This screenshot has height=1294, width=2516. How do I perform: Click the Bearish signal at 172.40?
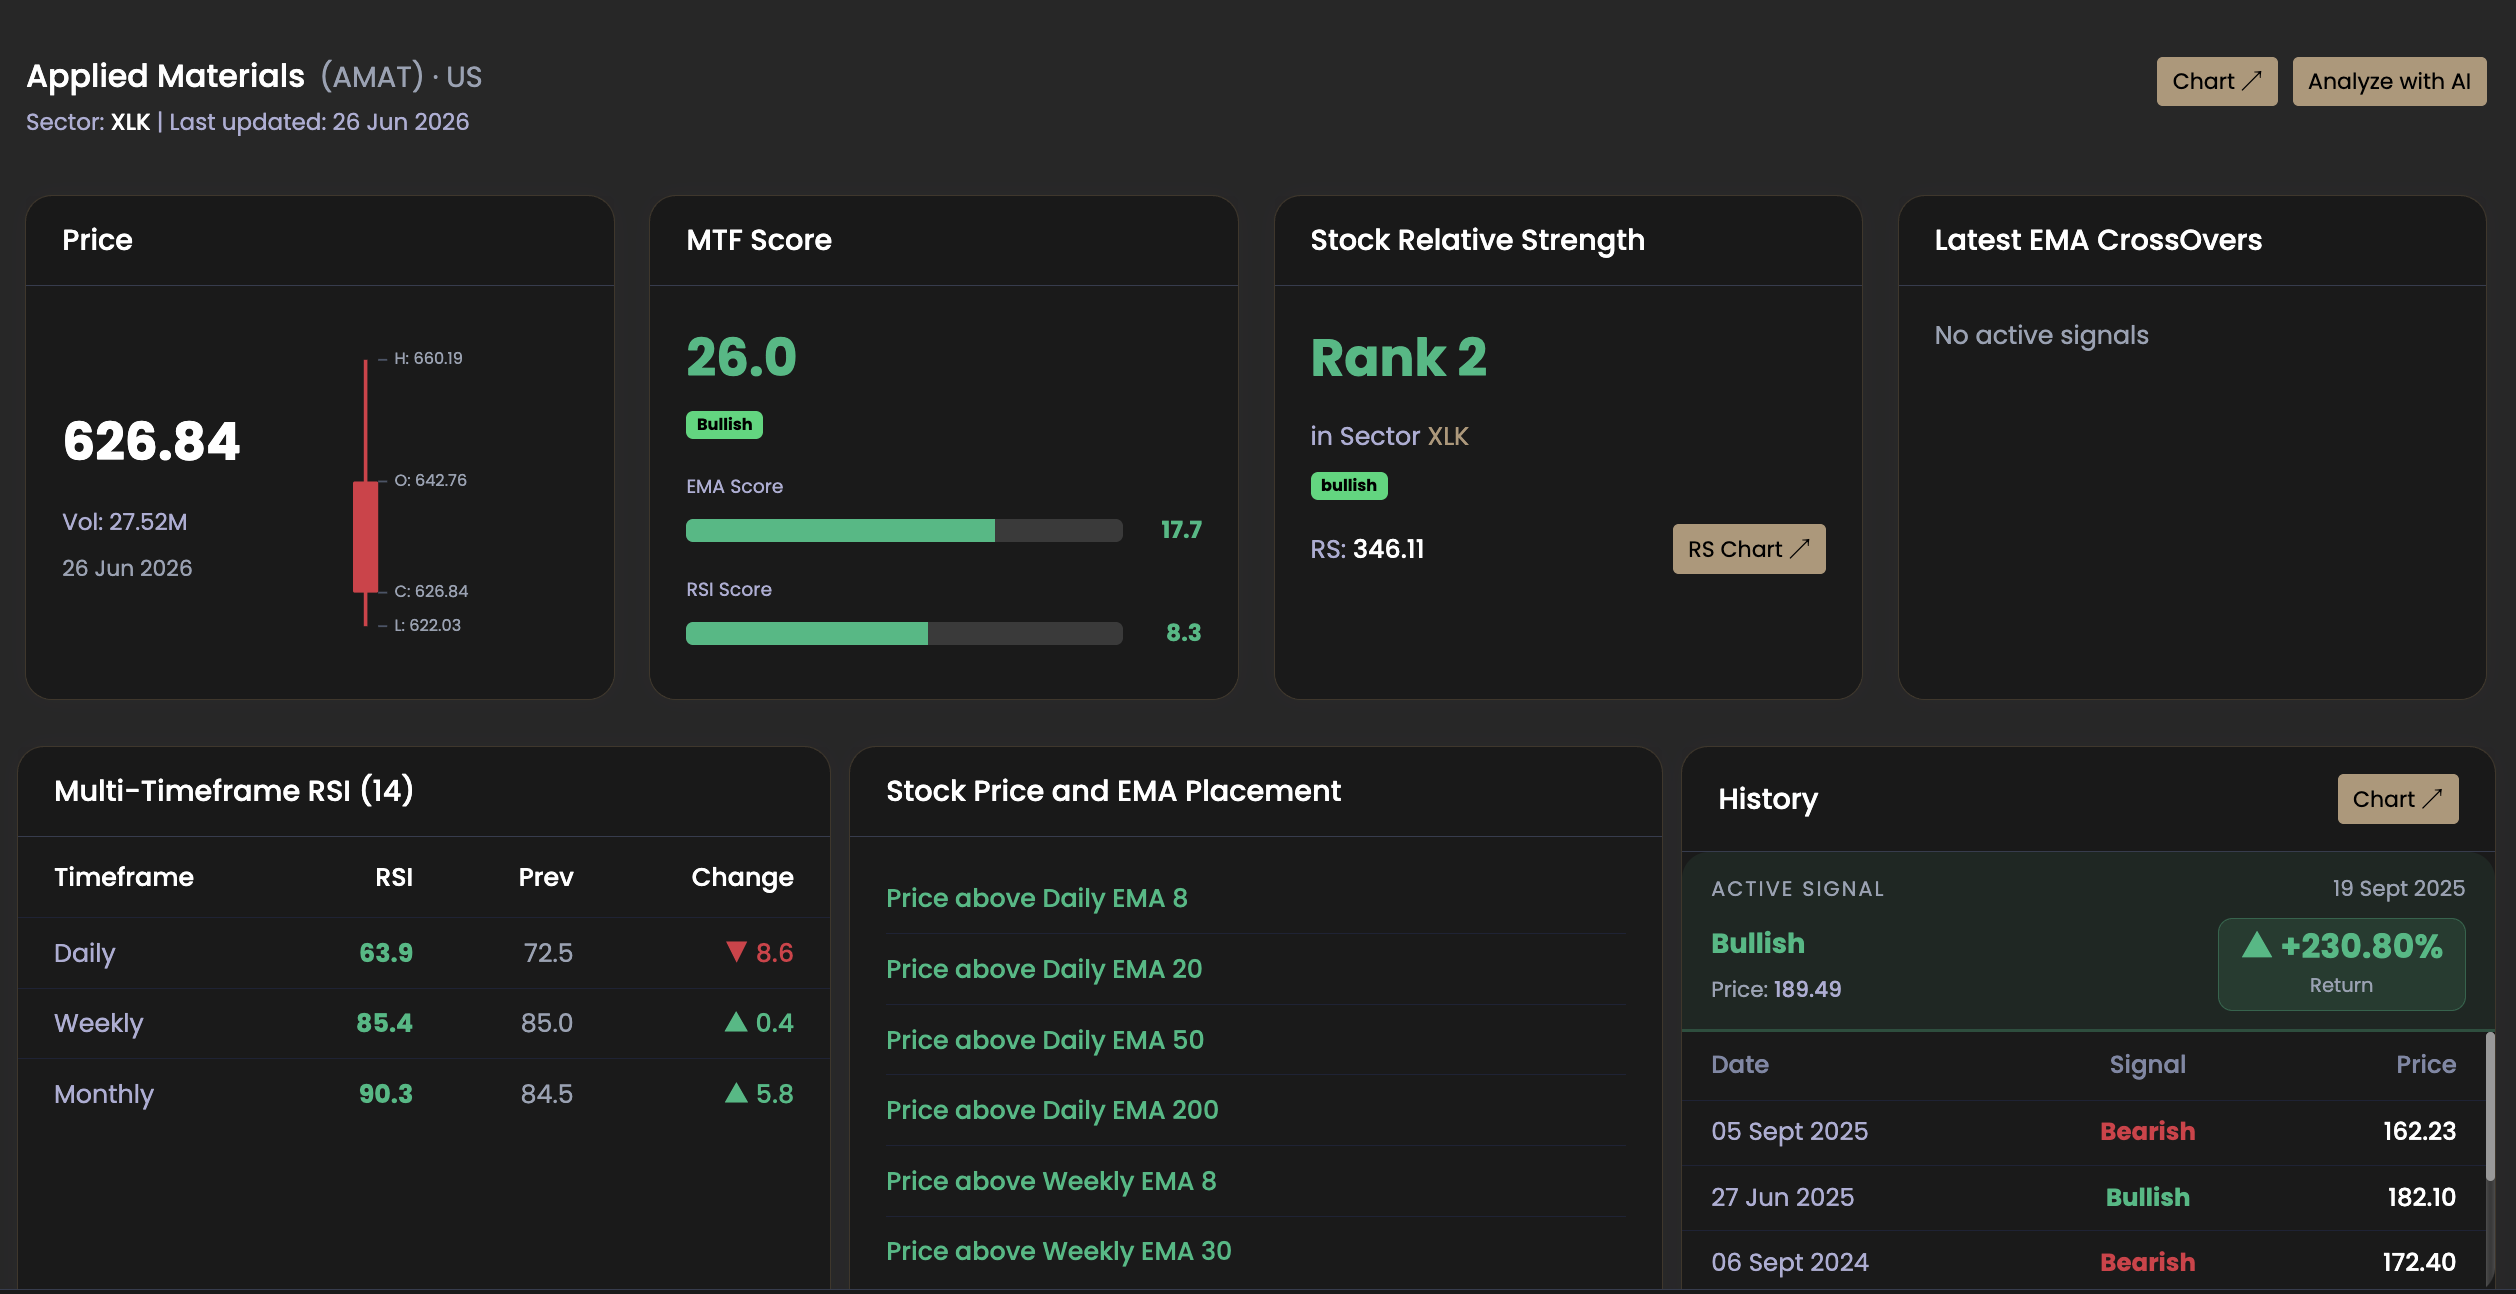click(2147, 1262)
